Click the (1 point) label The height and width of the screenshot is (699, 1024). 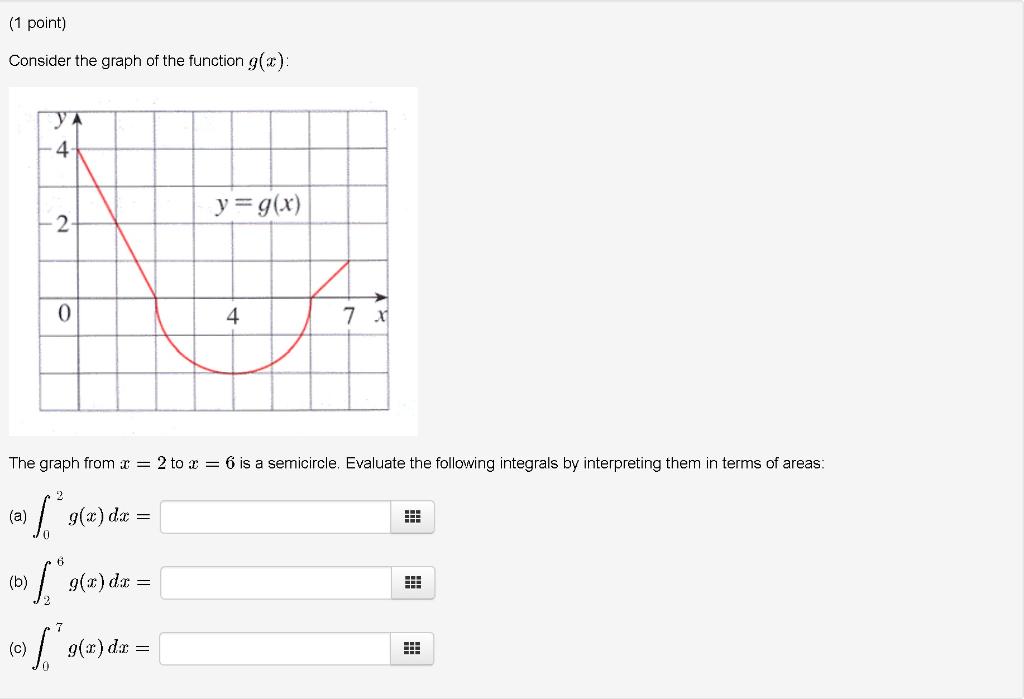[x=37, y=21]
